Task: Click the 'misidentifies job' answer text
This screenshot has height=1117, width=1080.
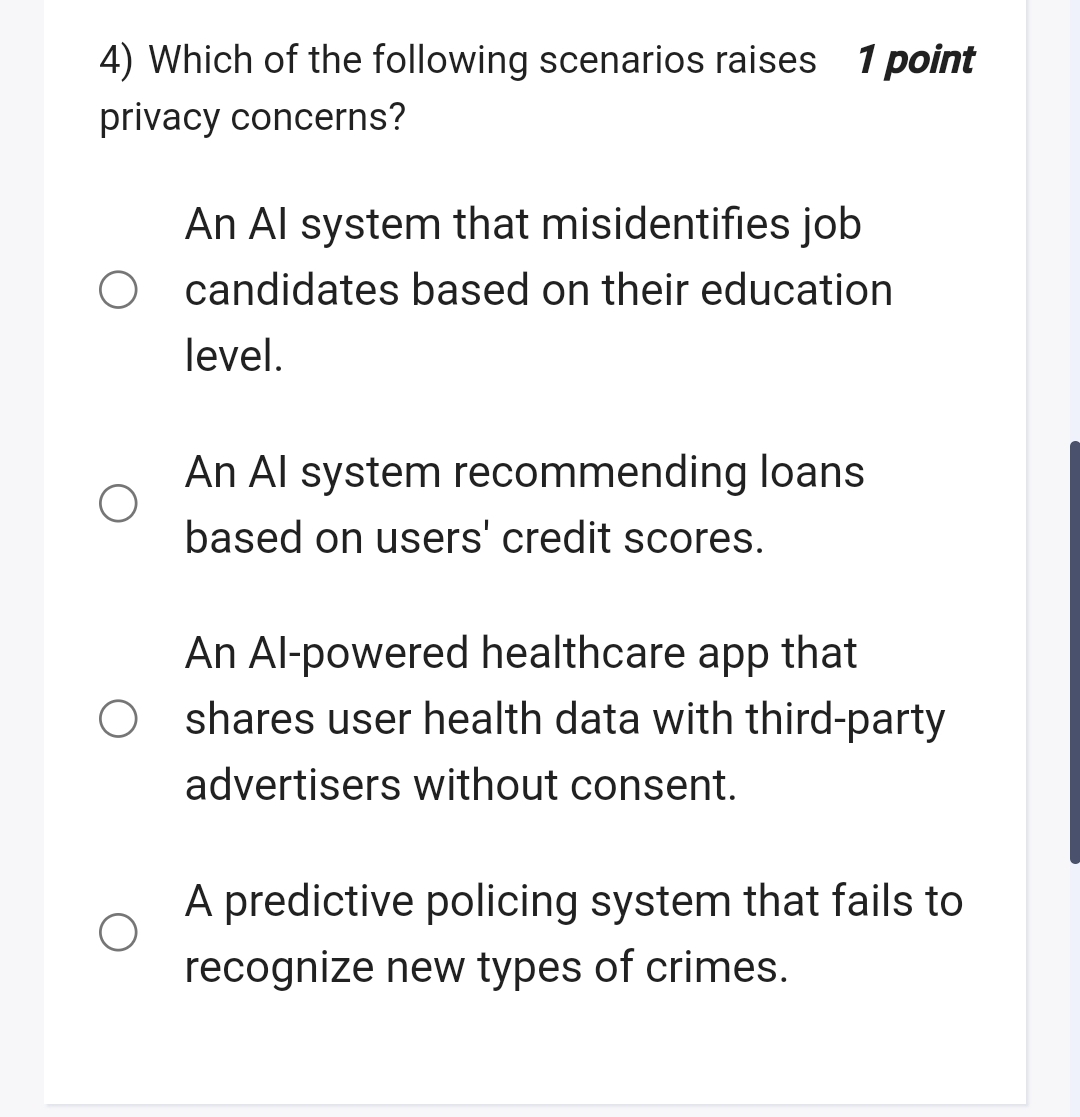Action: (x=522, y=224)
